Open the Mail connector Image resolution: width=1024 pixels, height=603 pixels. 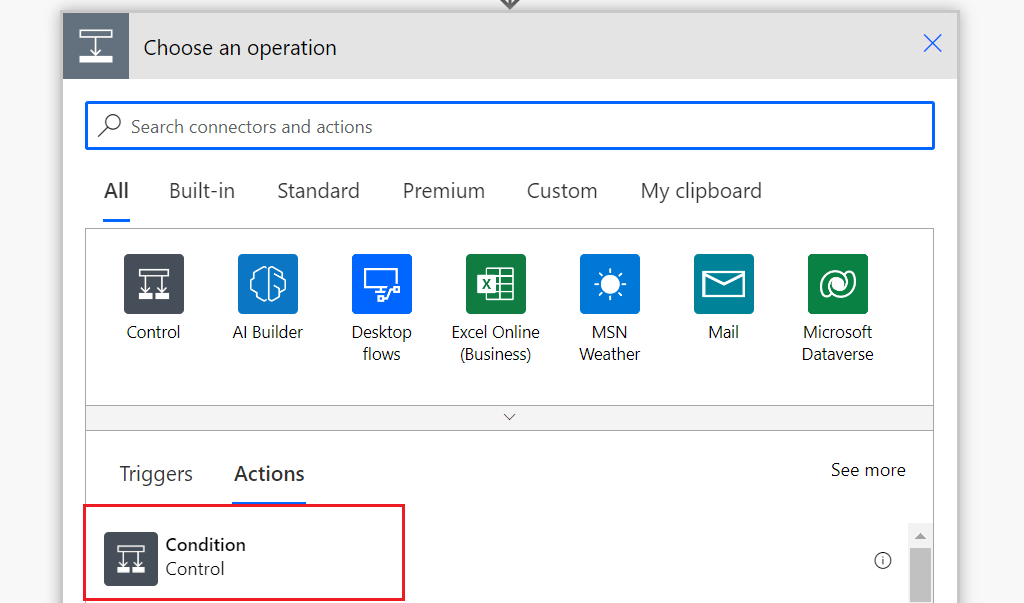[723, 284]
